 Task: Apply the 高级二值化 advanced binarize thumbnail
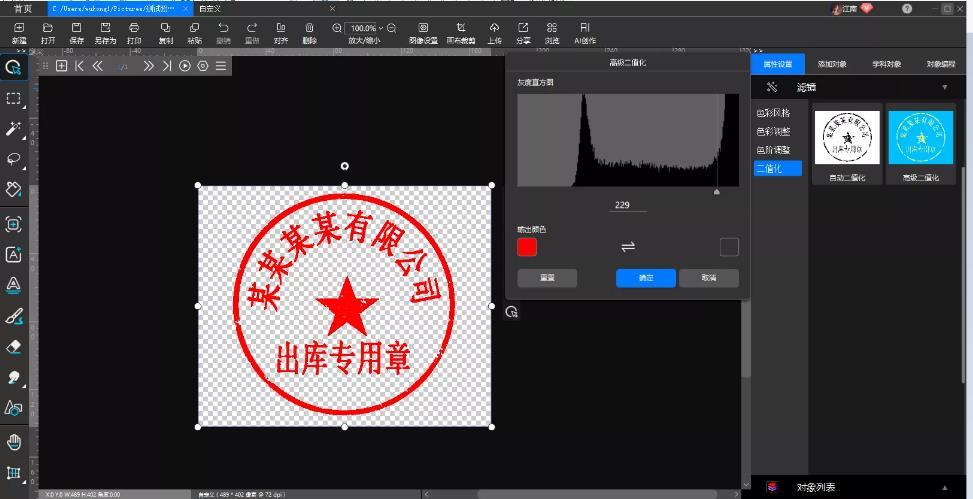920,137
